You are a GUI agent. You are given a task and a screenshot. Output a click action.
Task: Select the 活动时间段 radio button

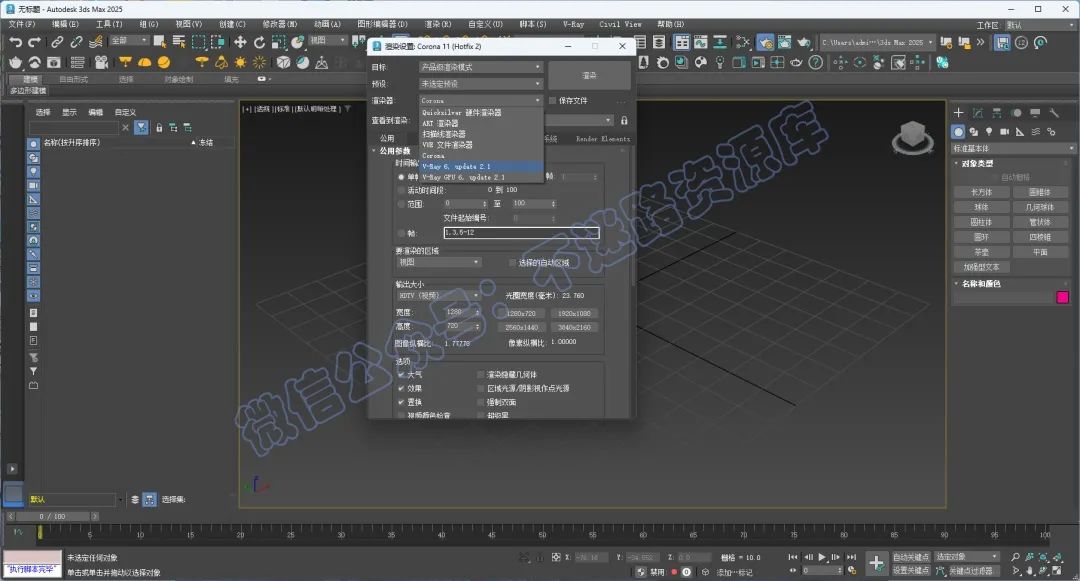pyautogui.click(x=401, y=190)
